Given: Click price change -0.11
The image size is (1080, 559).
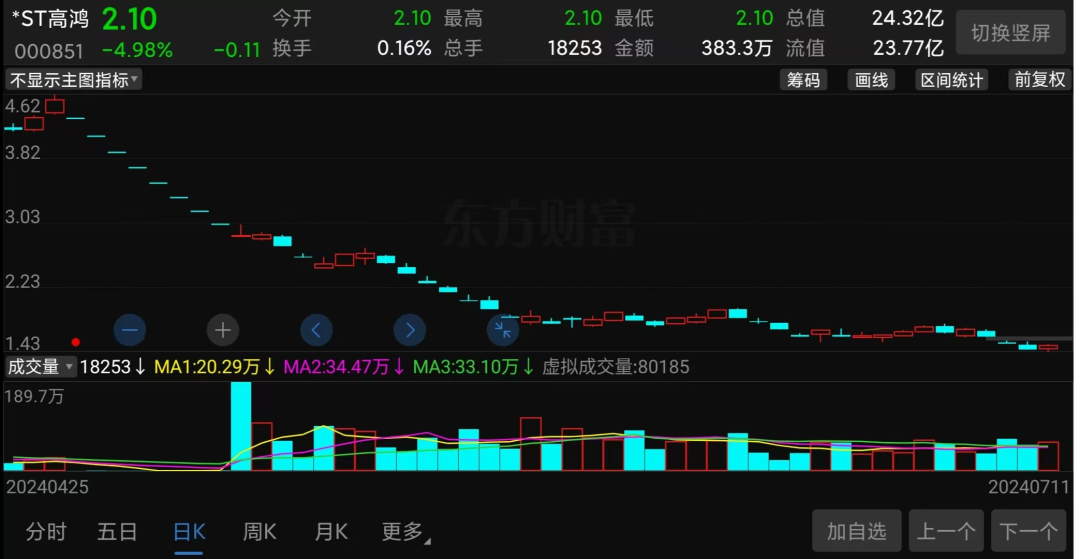Looking at the screenshot, I should [237, 50].
